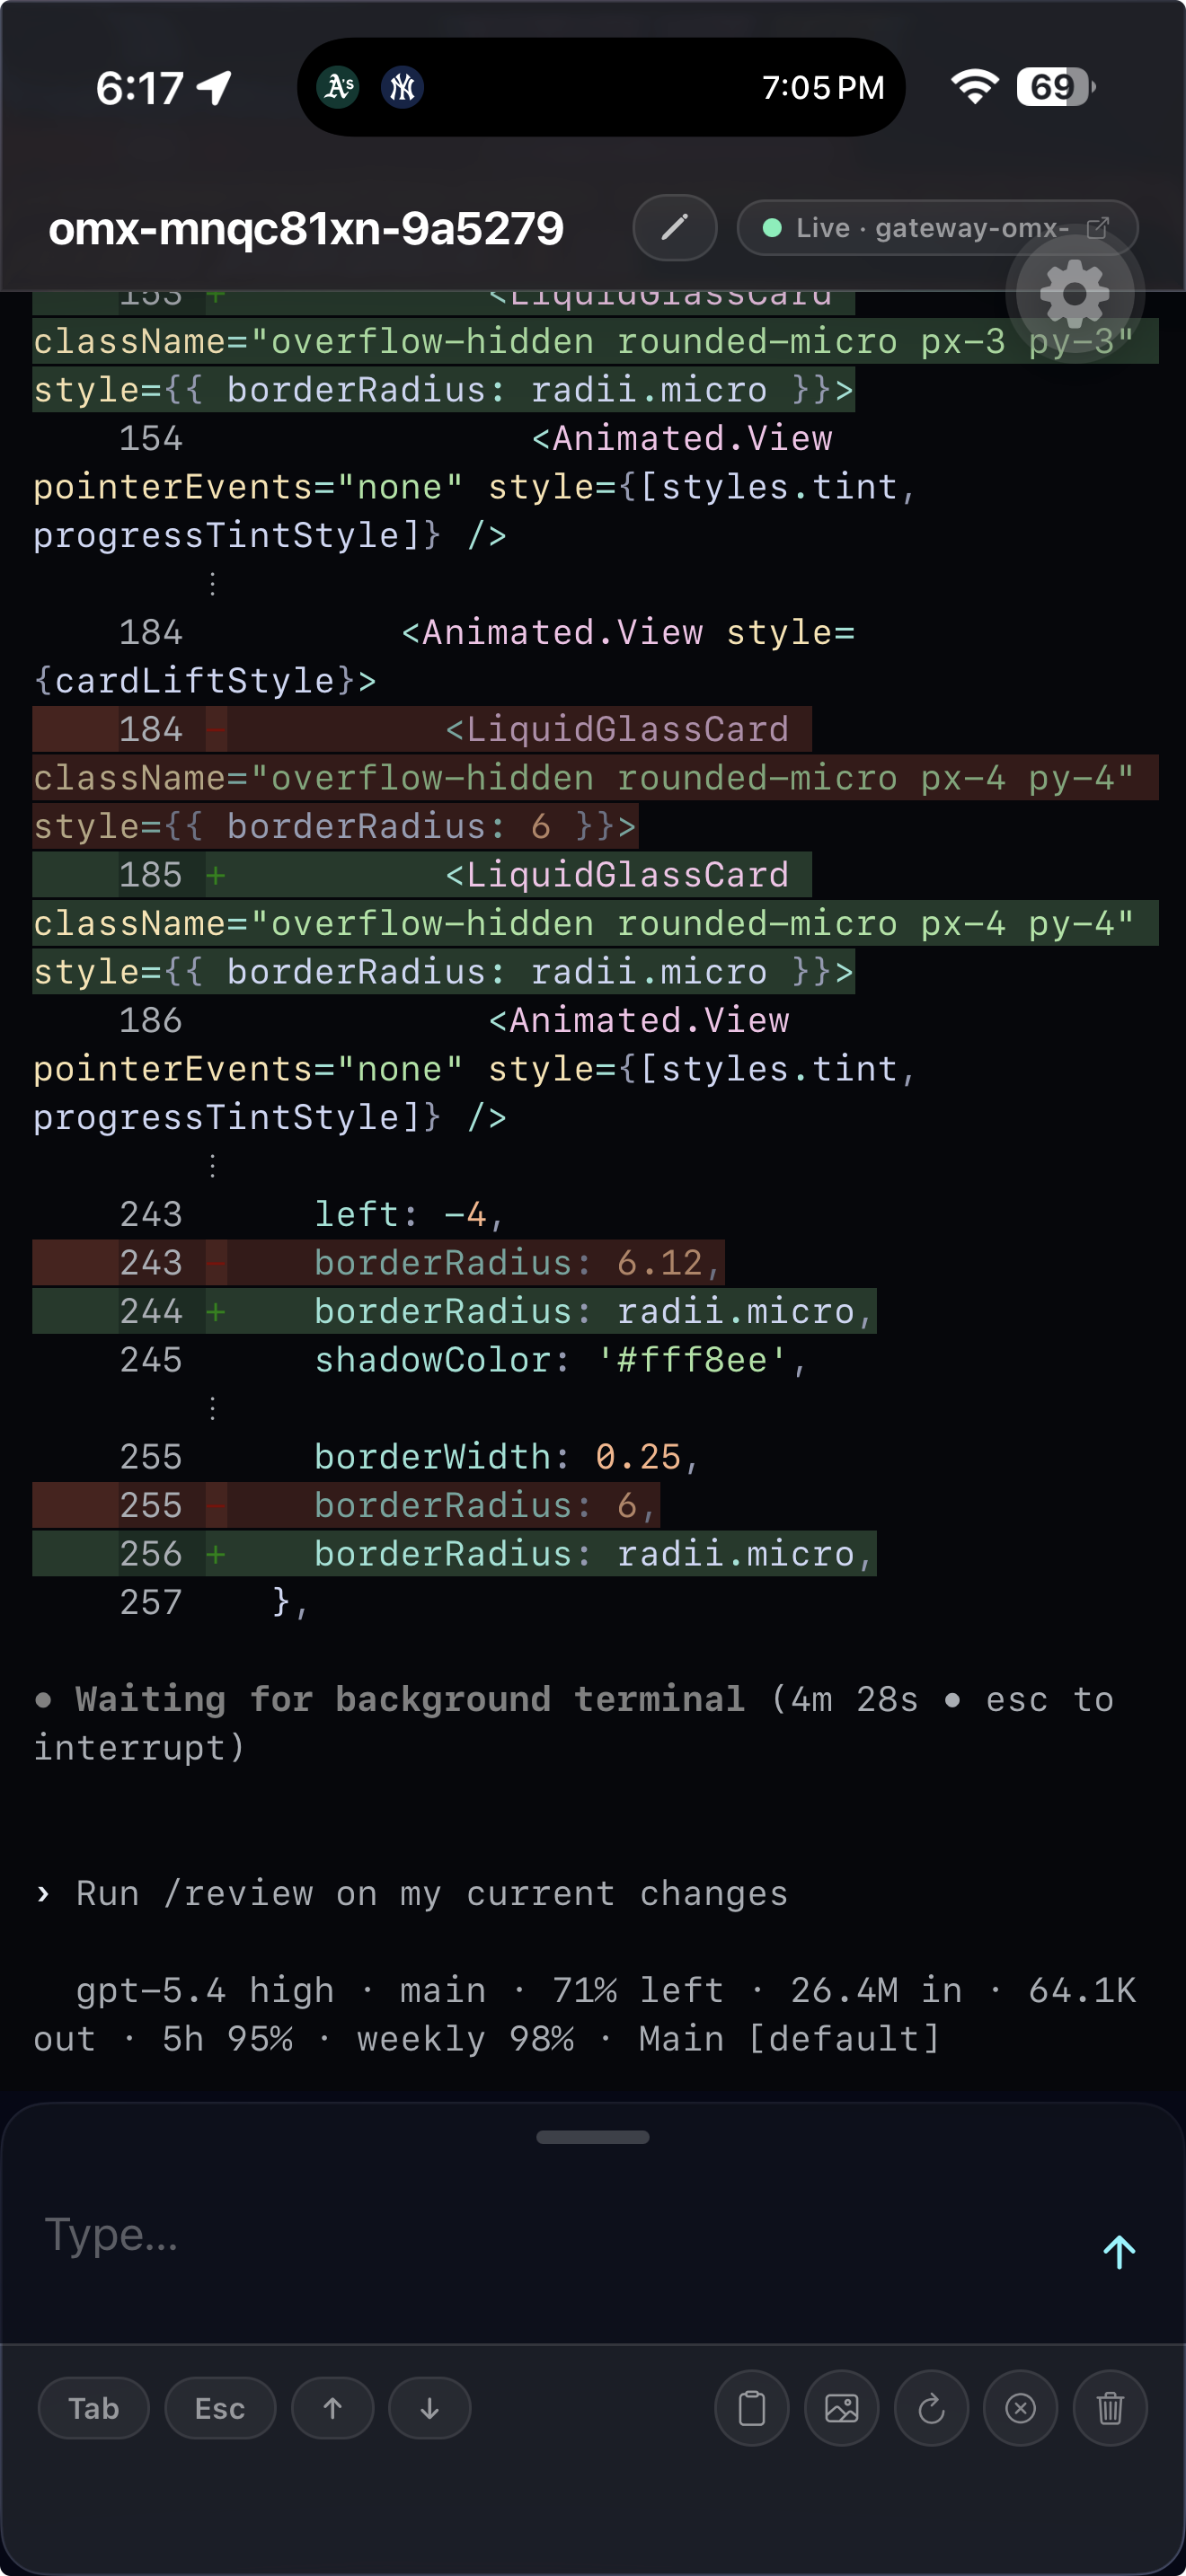Delete conversation using the trash icon
The width and height of the screenshot is (1186, 2576).
point(1110,2408)
